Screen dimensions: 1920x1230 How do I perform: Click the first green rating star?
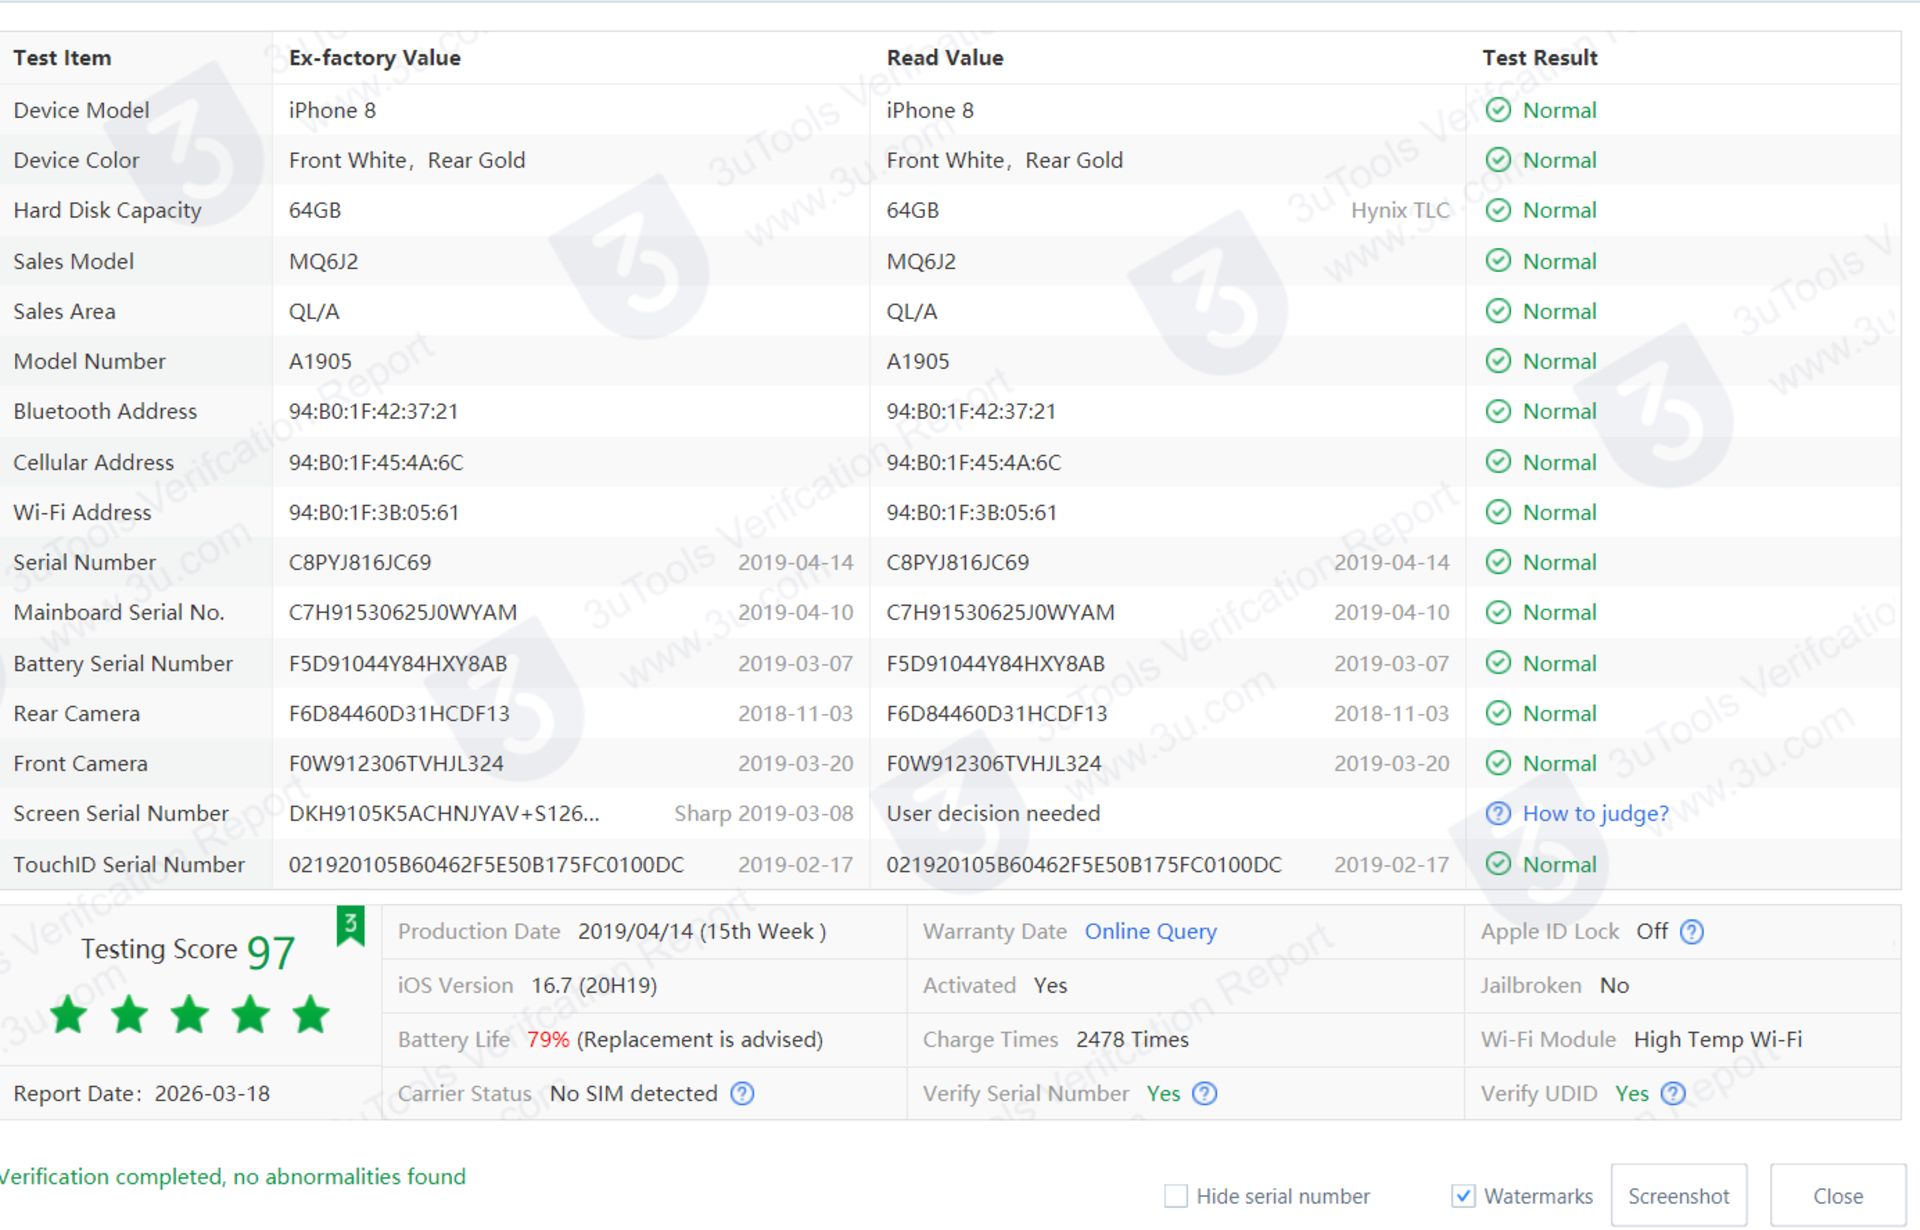pyautogui.click(x=69, y=1015)
